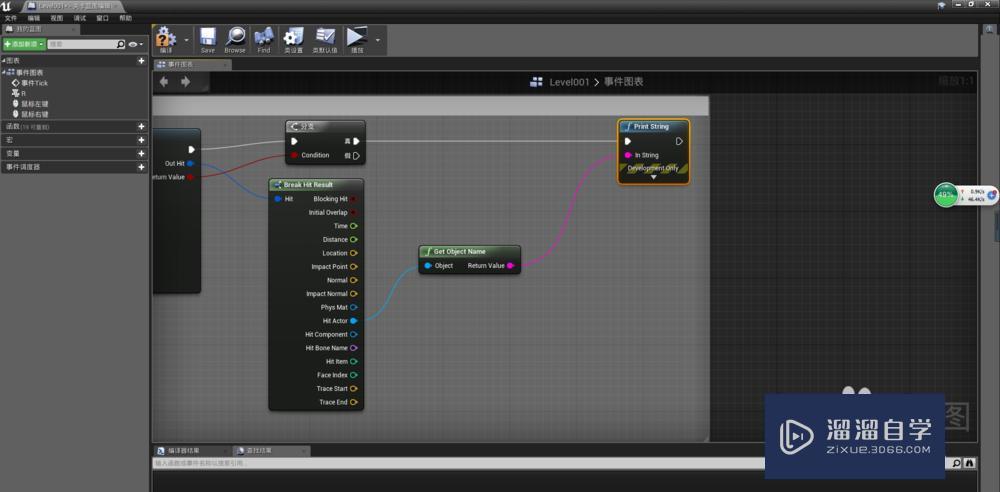
Task: Open the 文件 (File) menu
Action: (x=11, y=19)
